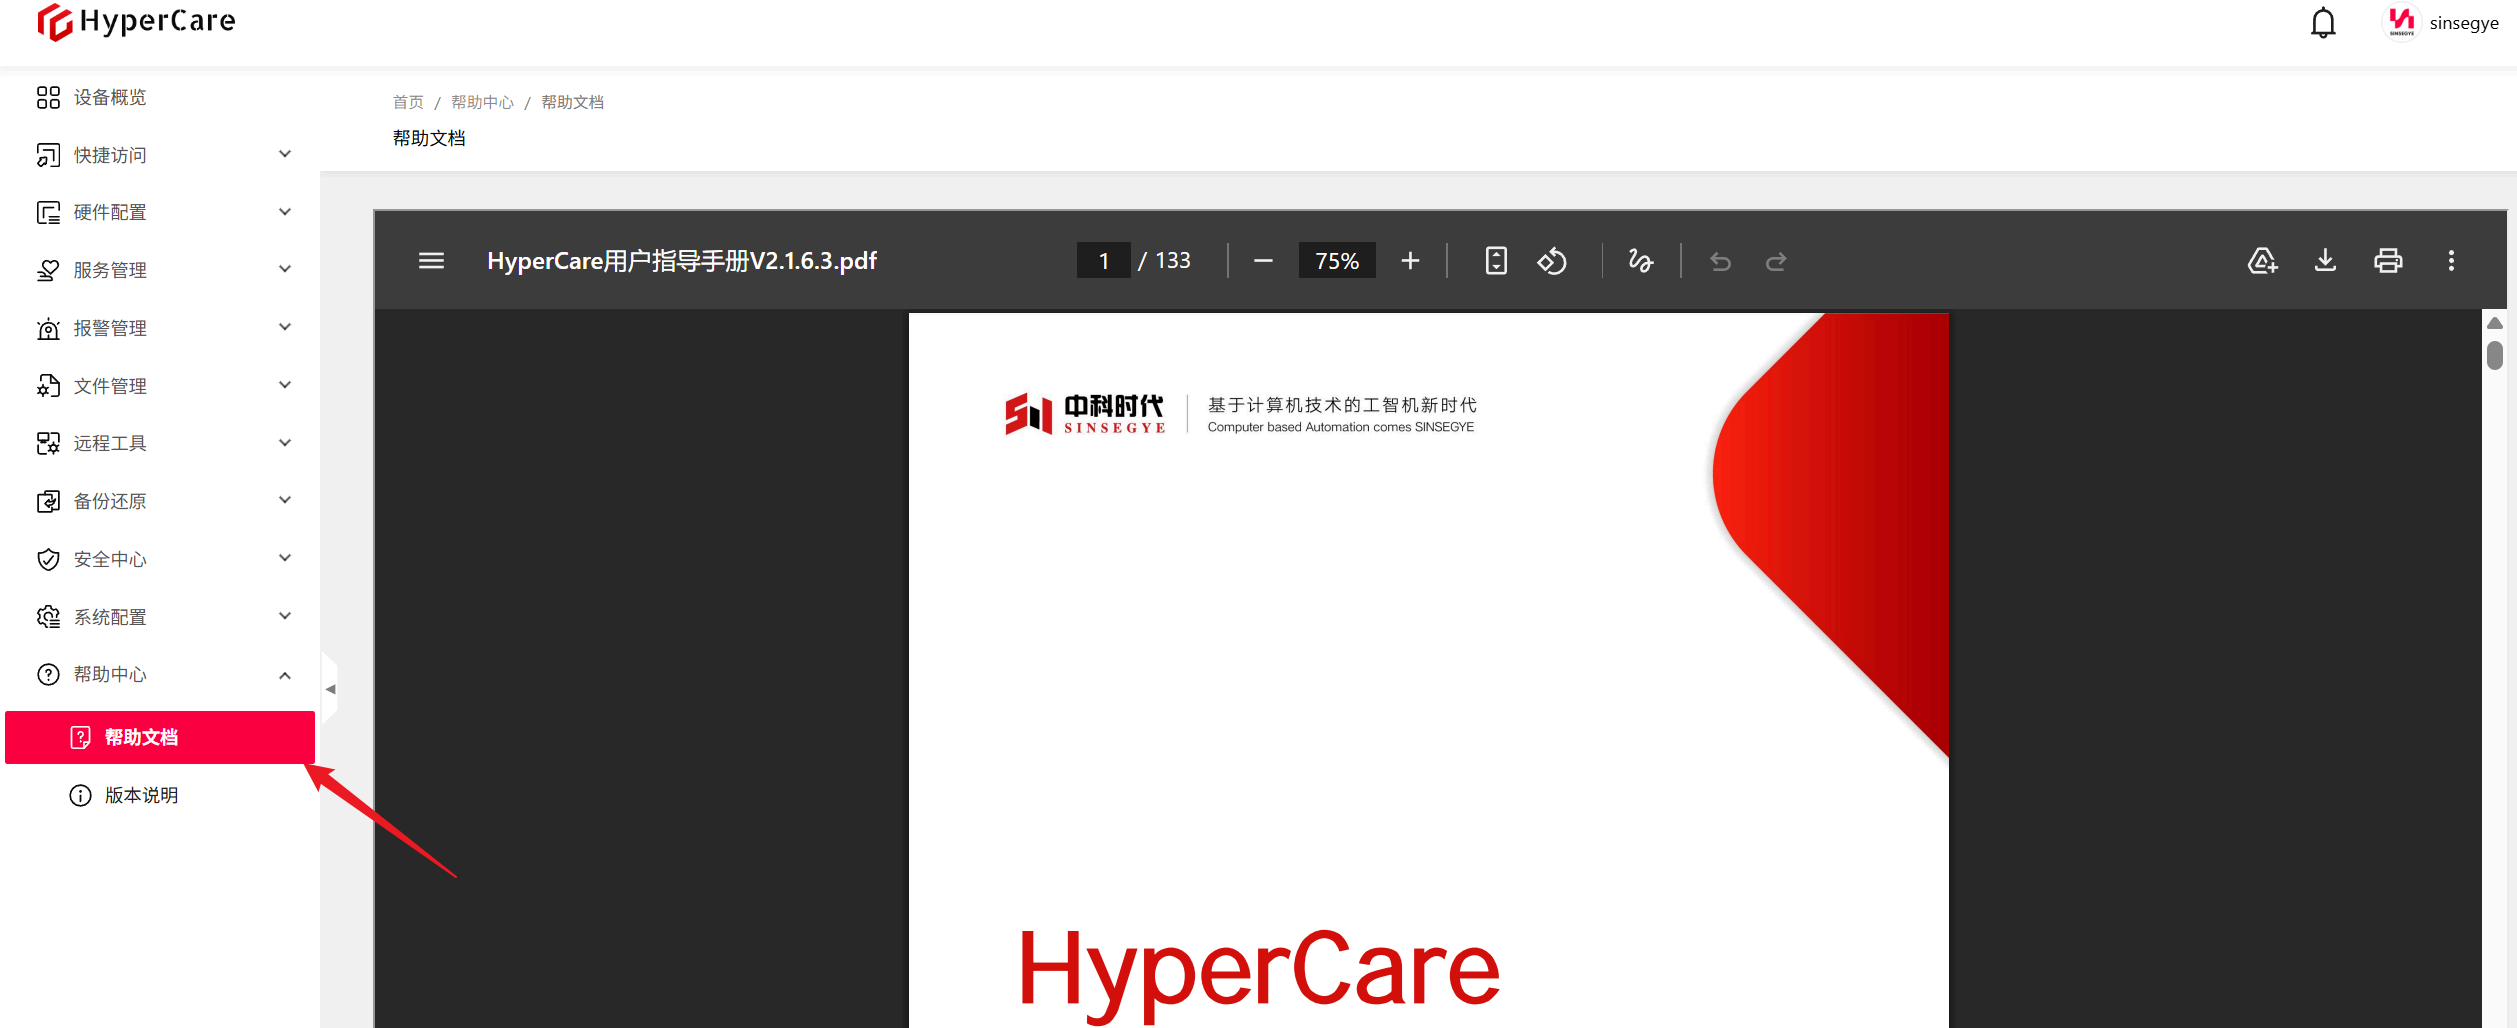Click the 远程工具 sidebar icon
This screenshot has width=2517, height=1028.
(x=48, y=443)
